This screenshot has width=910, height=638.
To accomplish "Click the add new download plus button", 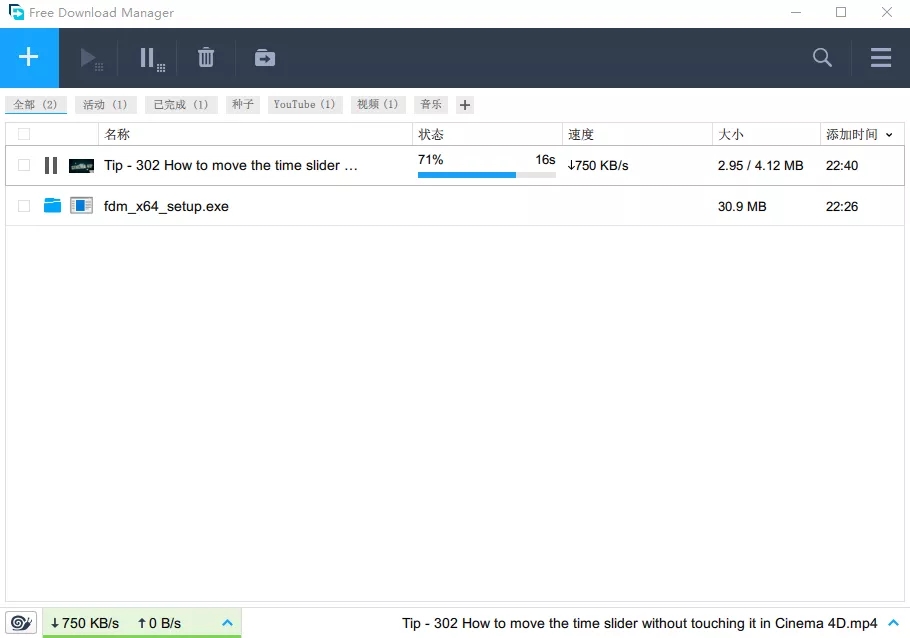I will 29,57.
